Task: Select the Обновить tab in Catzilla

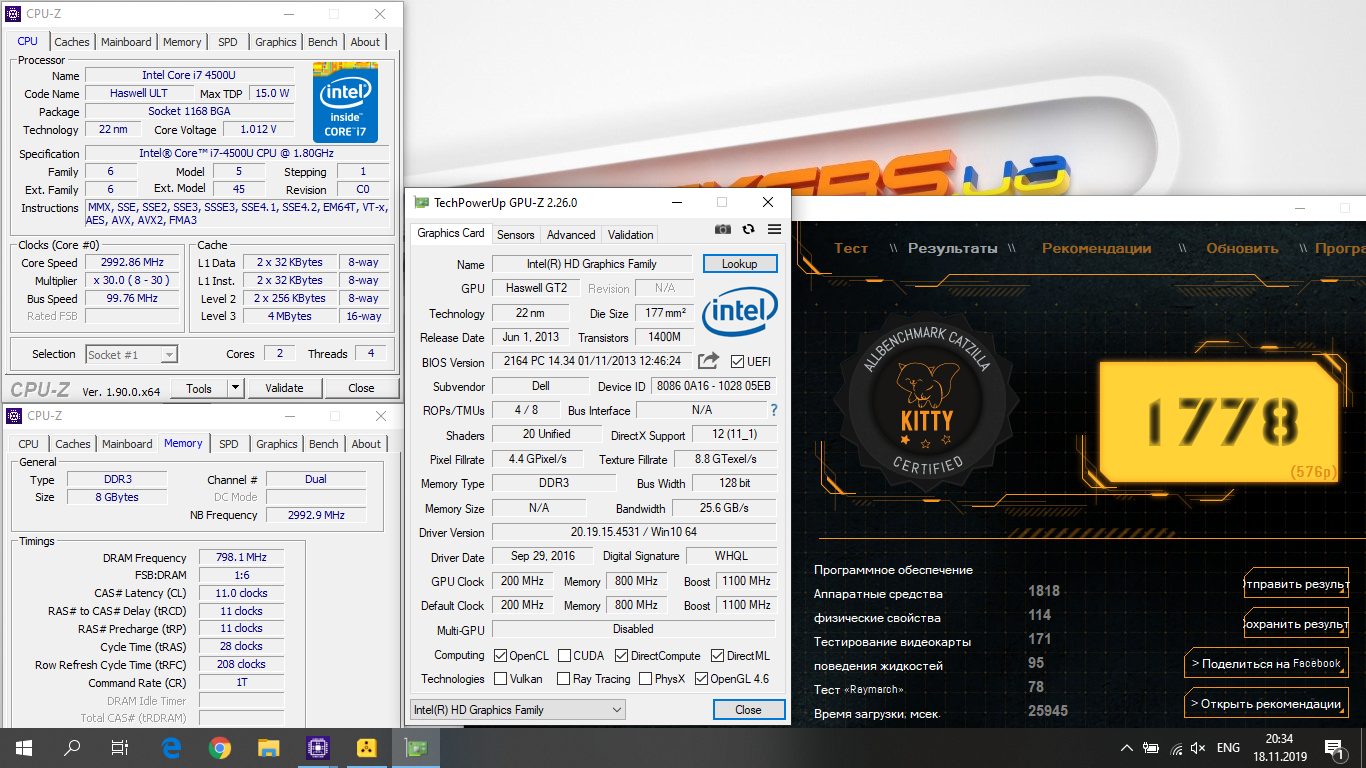Action: (1242, 248)
